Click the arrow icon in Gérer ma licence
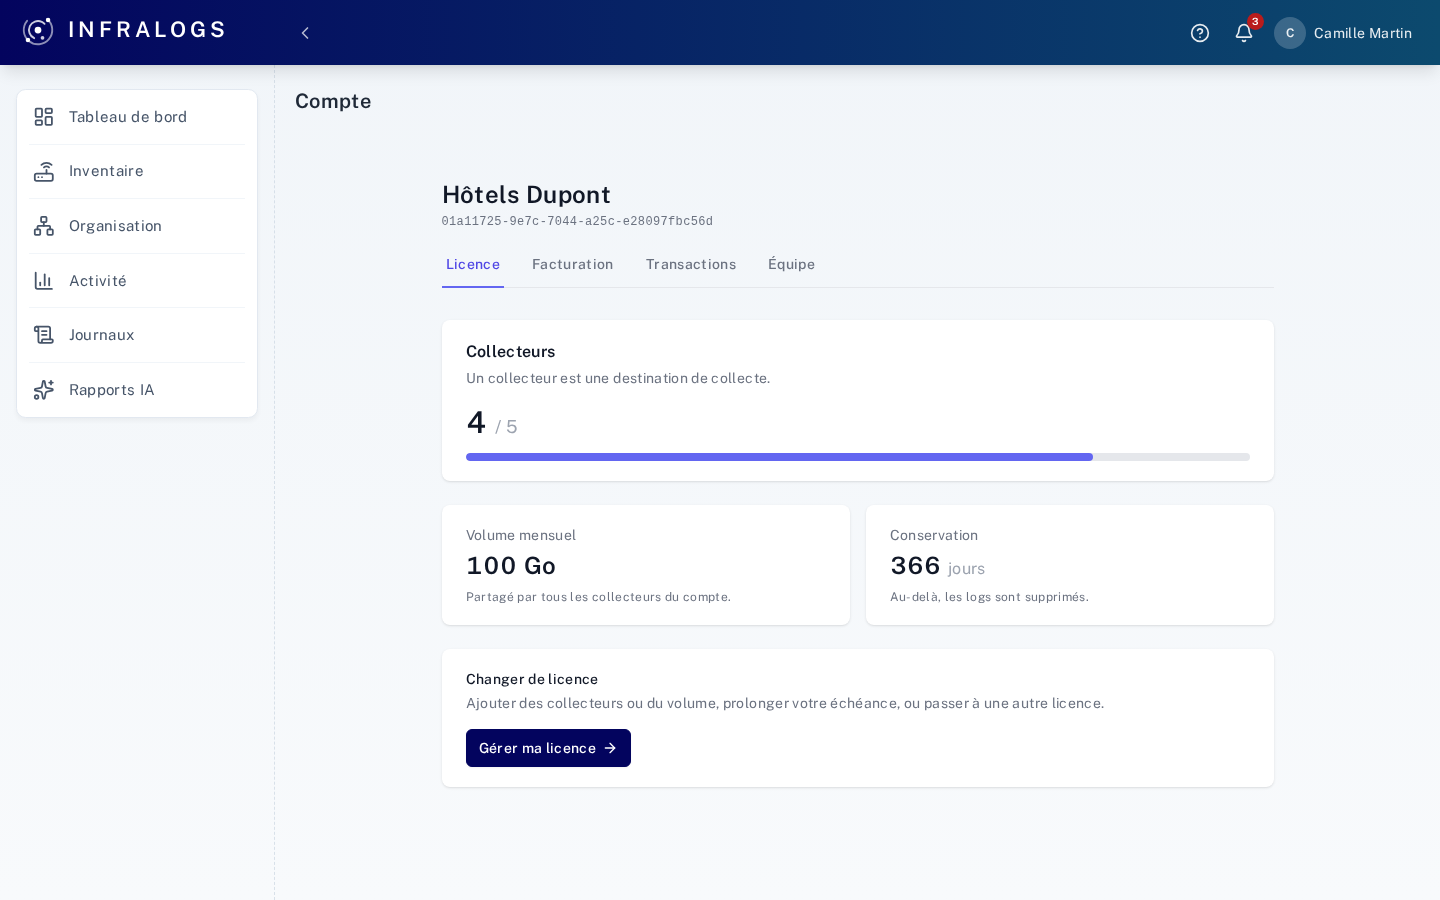Image resolution: width=1440 pixels, height=900 pixels. (x=610, y=748)
